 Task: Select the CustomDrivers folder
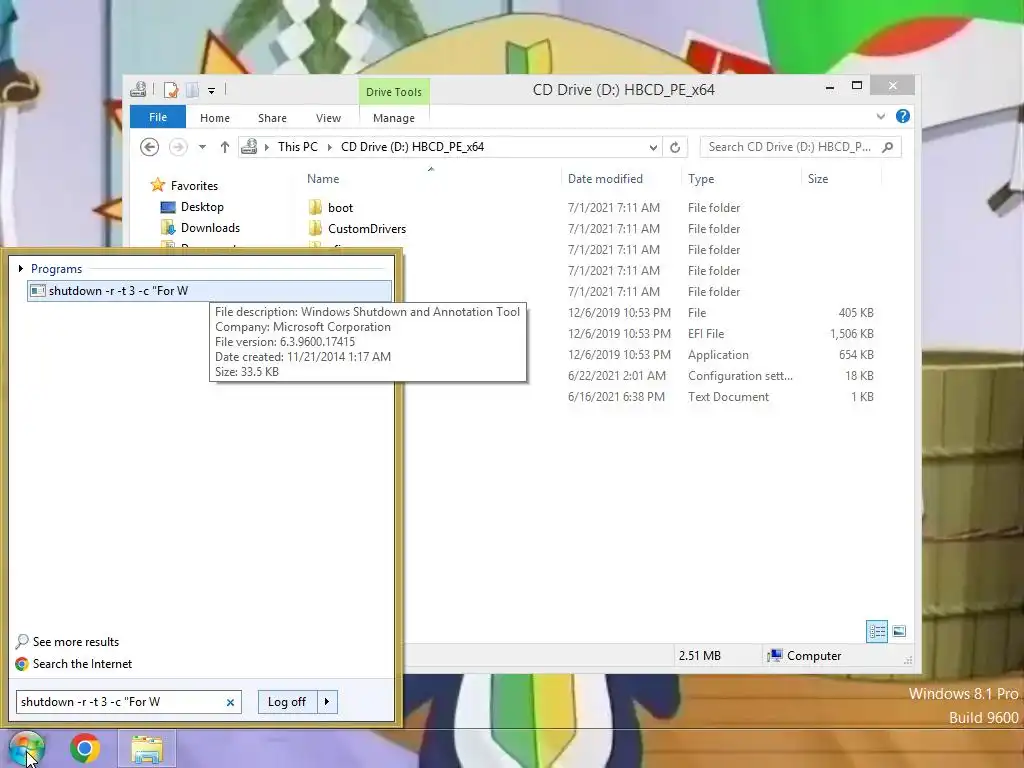pyautogui.click(x=367, y=229)
